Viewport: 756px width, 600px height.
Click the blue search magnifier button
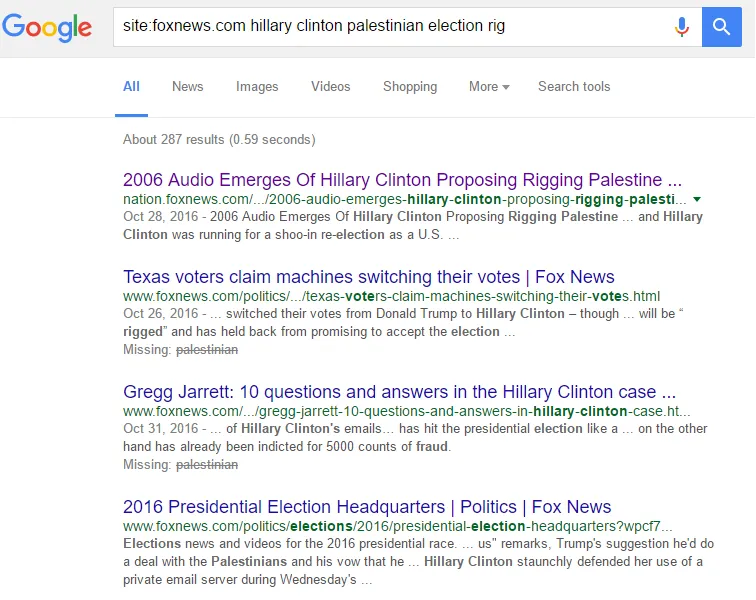click(721, 27)
